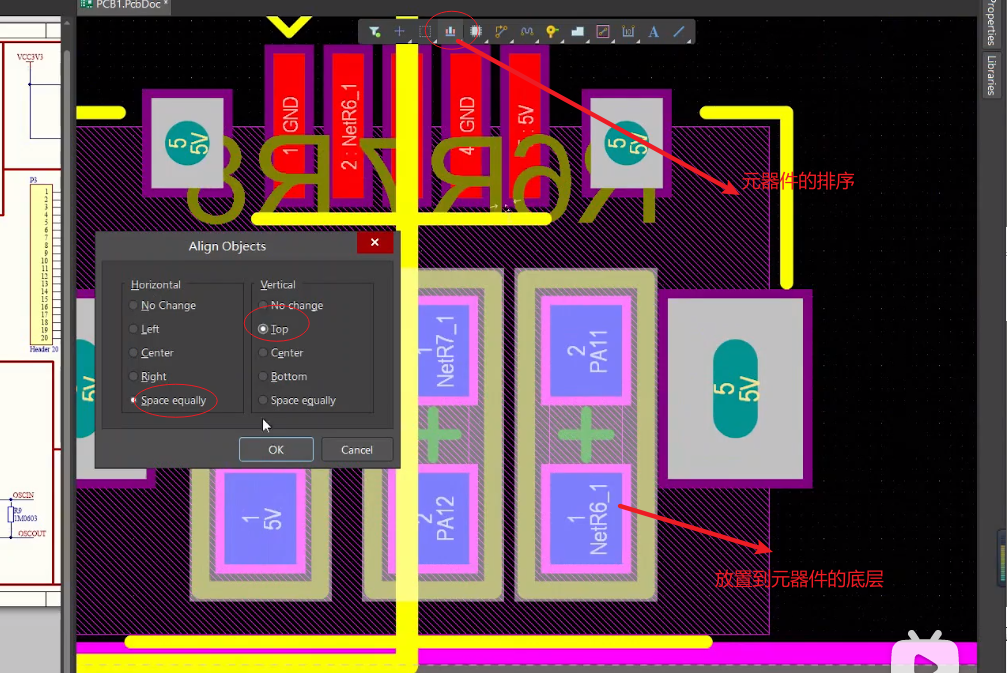Choose the pink-bordered keepout track tool
Viewport: 1007px width, 673px height.
tap(602, 31)
